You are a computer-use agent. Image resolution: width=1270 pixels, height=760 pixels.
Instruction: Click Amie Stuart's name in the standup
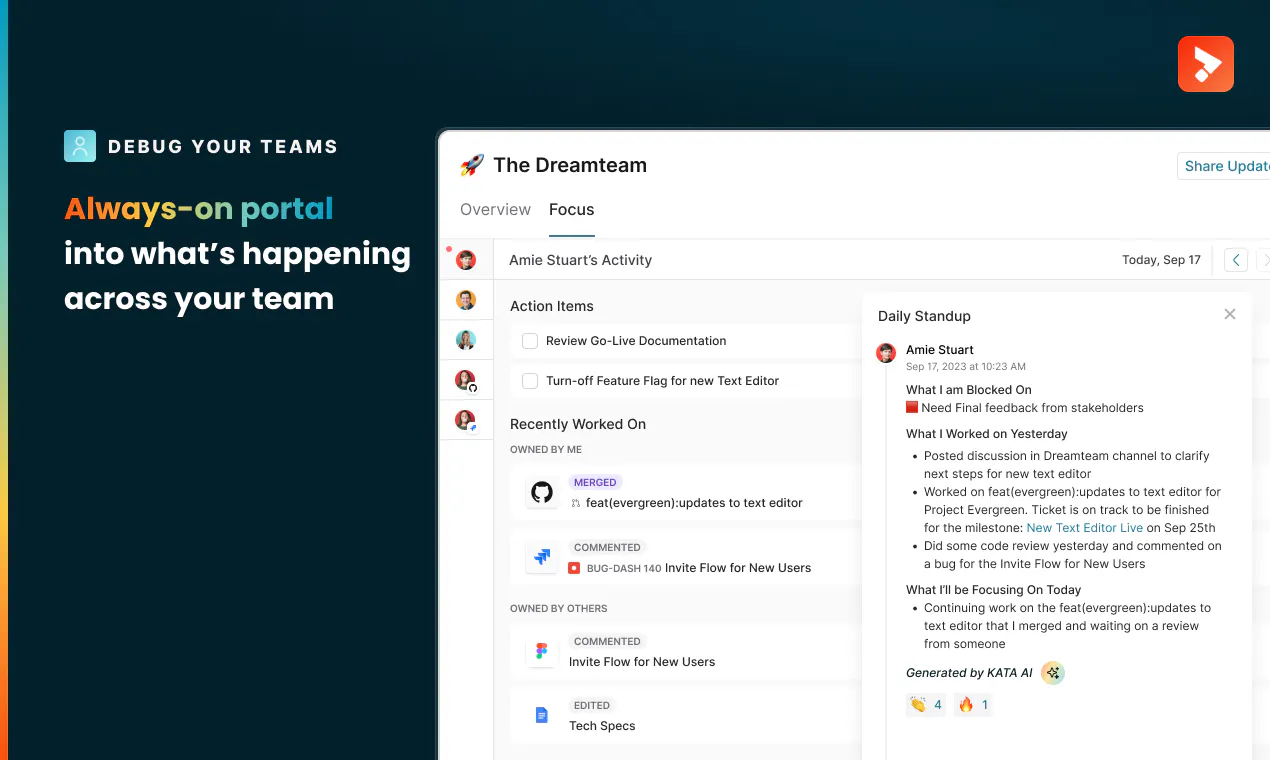point(940,350)
